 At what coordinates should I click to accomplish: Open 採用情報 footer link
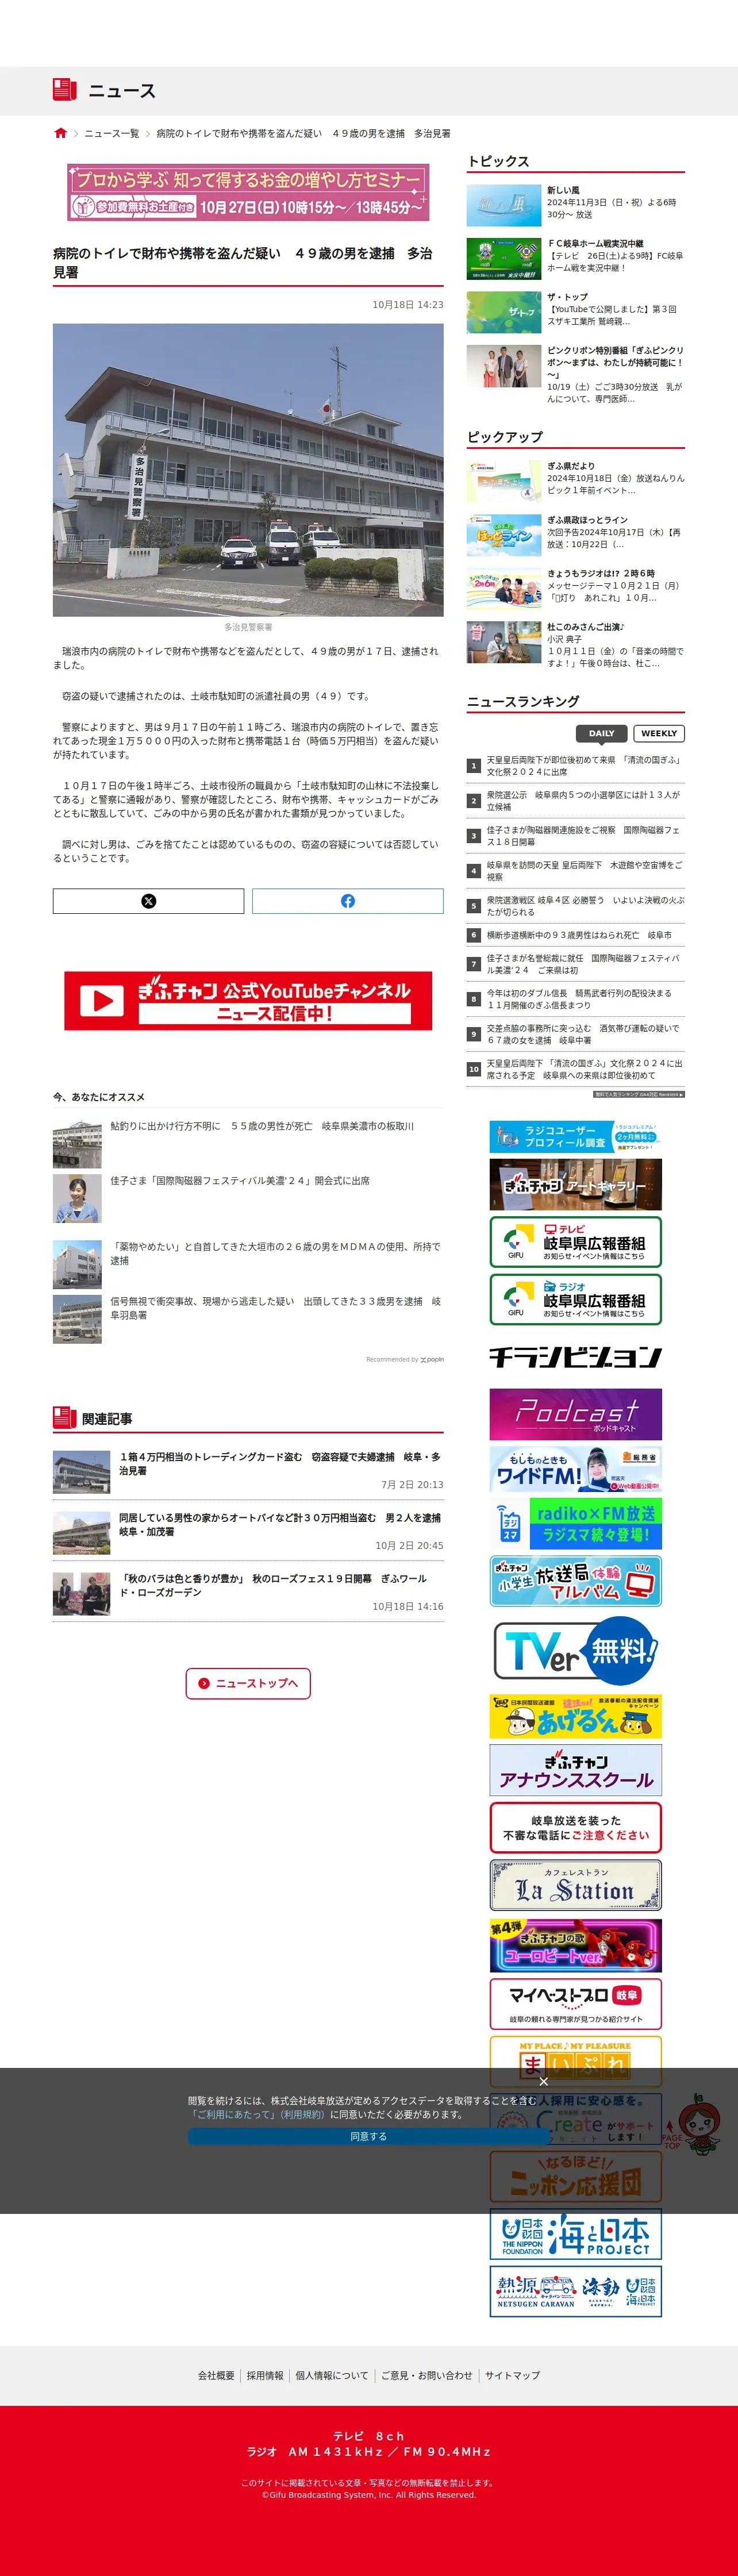[265, 2375]
